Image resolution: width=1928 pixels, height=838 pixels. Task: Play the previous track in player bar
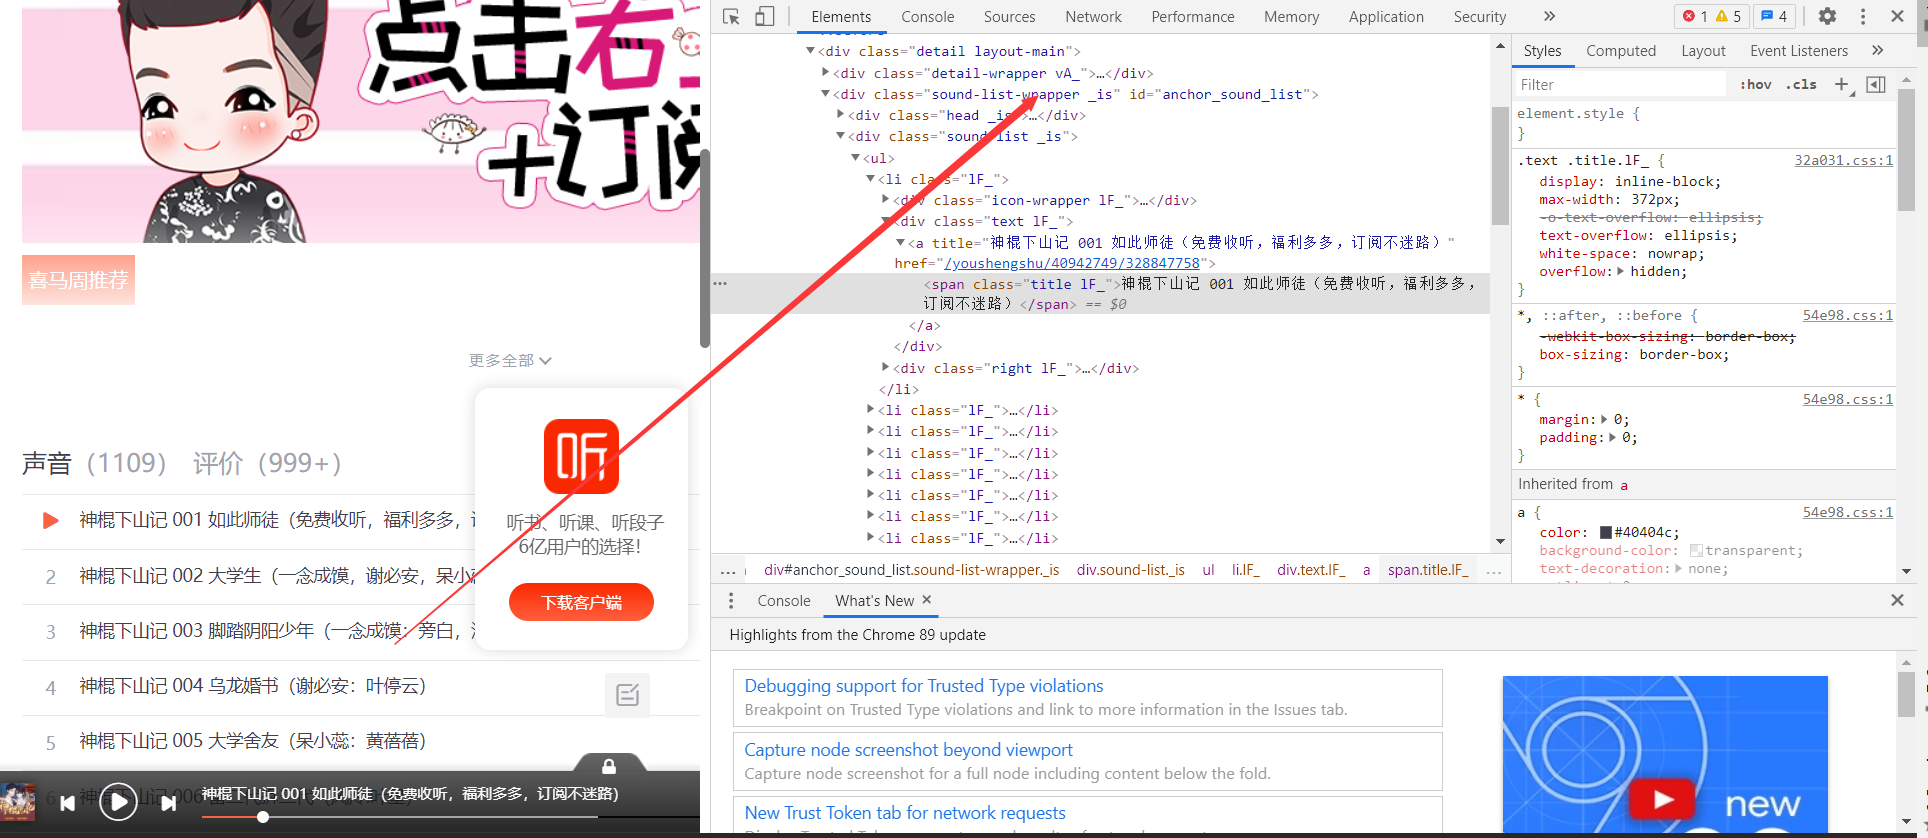[67, 802]
